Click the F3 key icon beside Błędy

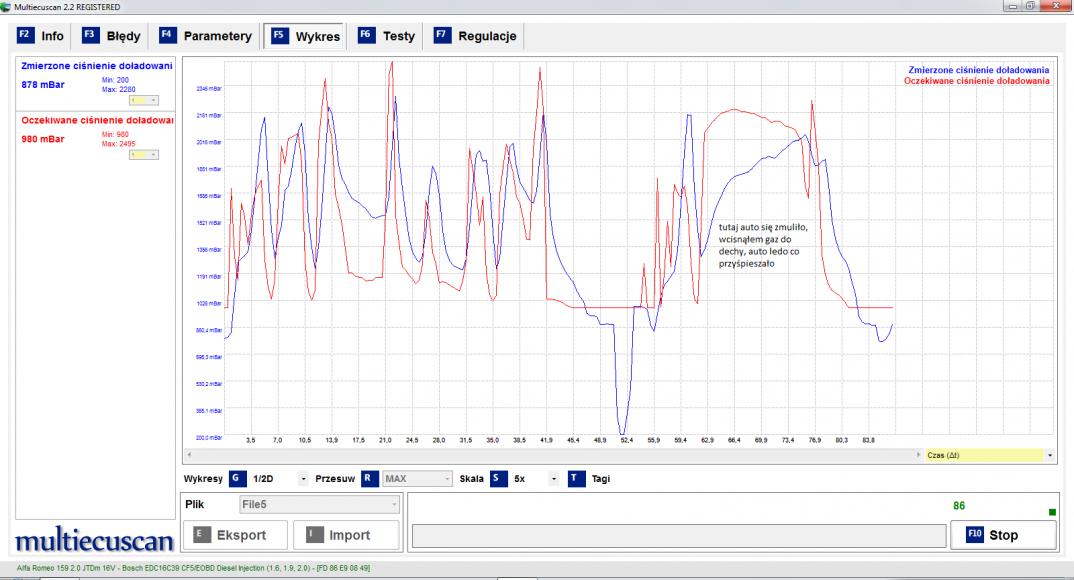click(x=90, y=36)
